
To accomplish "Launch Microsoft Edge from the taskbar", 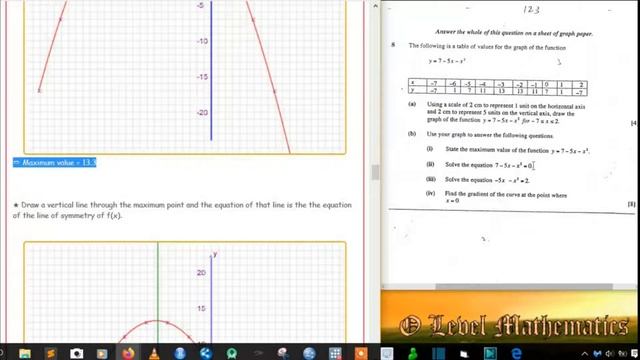I will tap(516, 353).
